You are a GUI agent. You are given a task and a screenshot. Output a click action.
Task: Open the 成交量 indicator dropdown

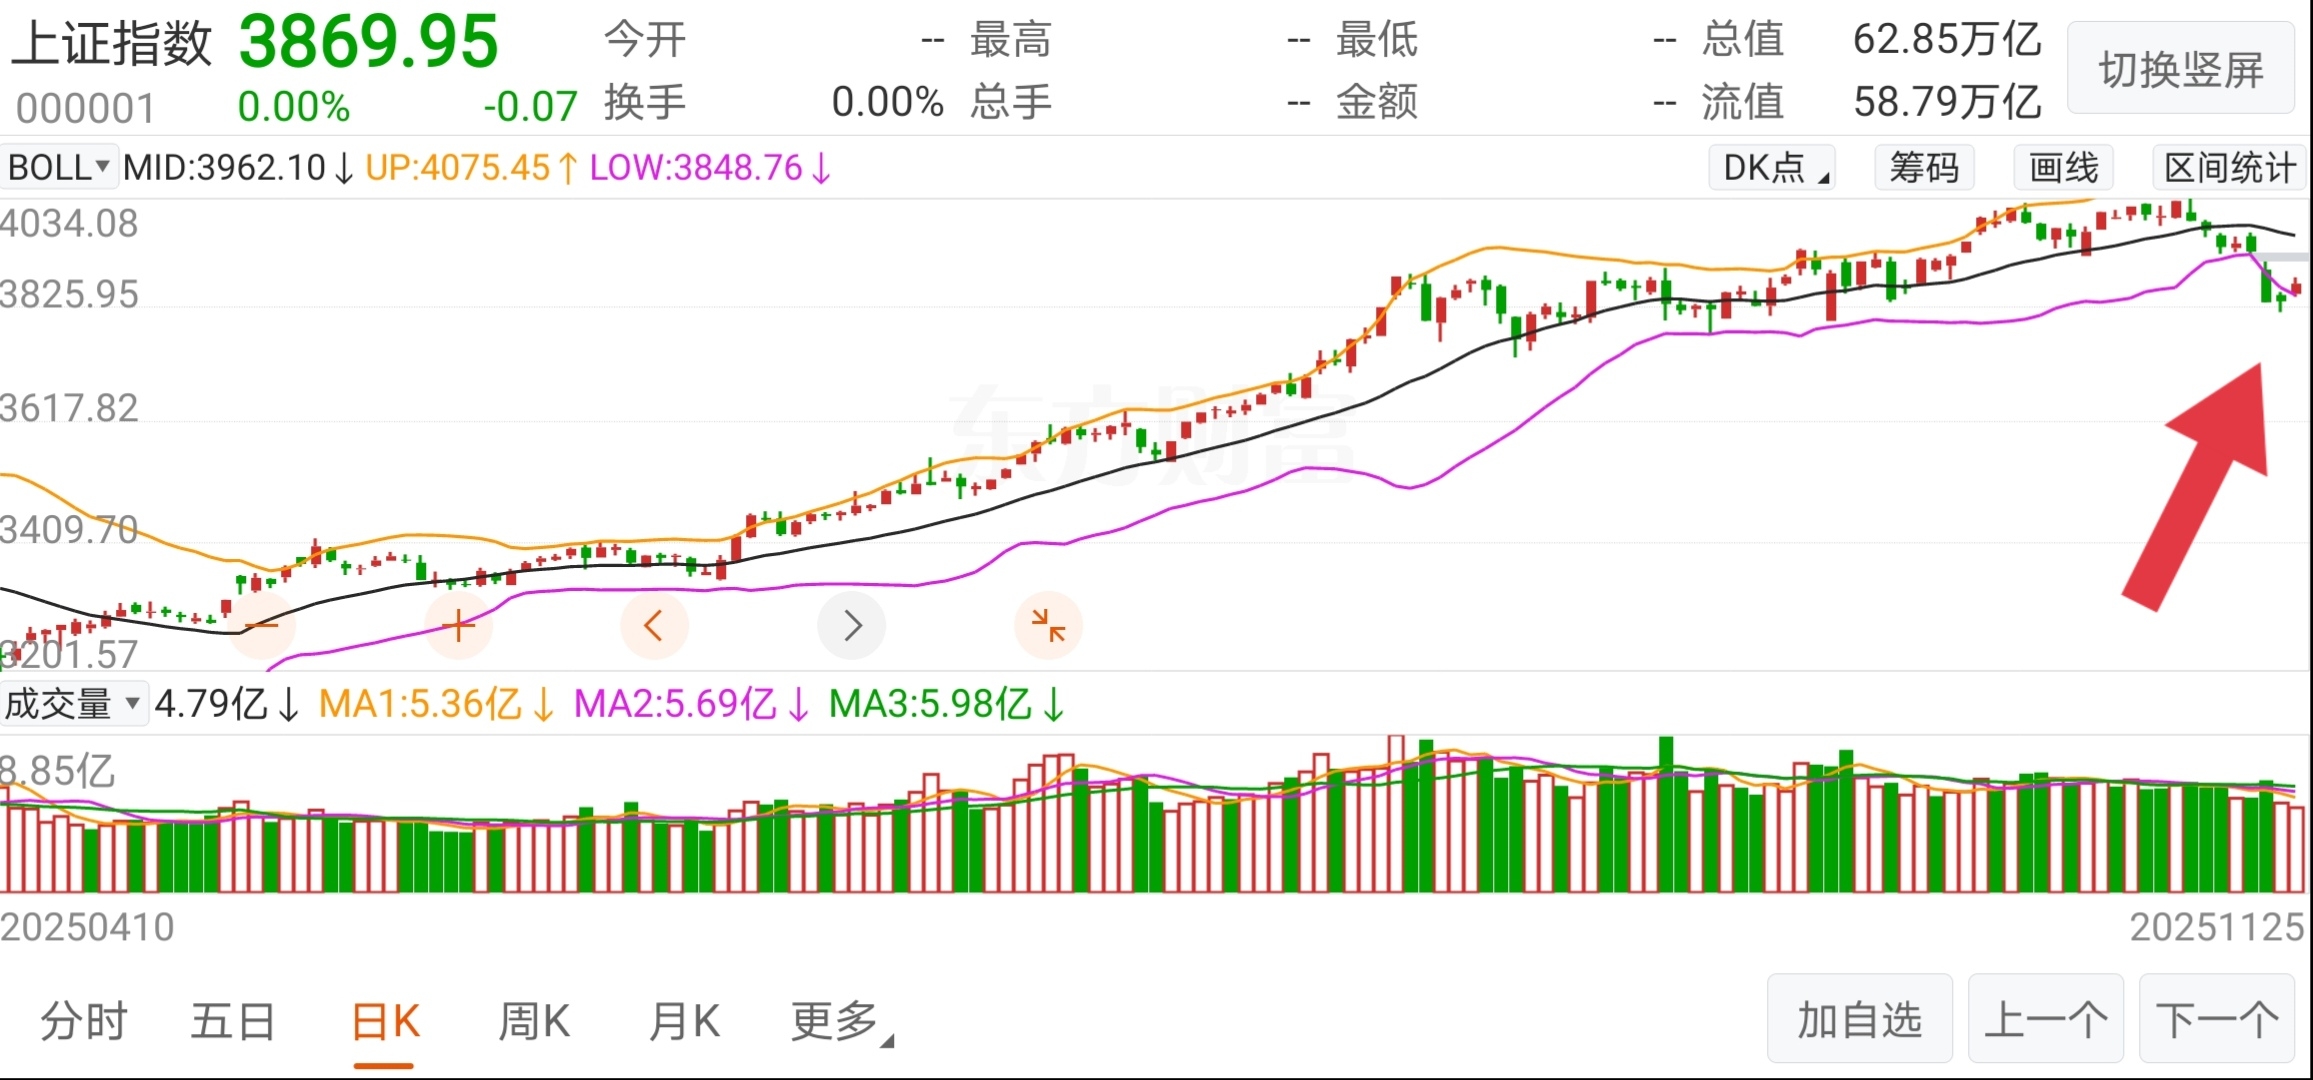pos(73,704)
